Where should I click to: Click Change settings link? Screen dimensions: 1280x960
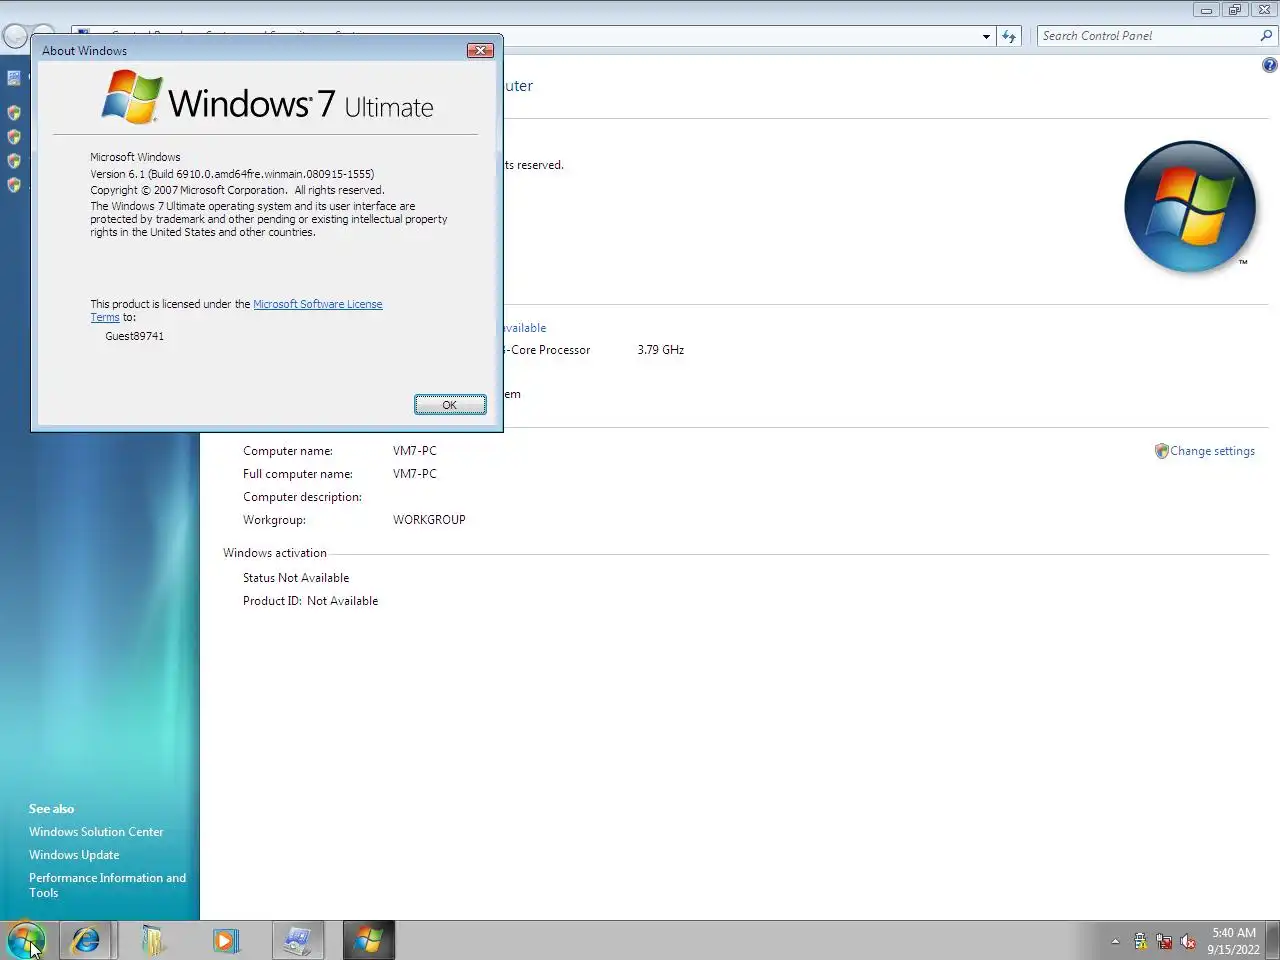[1212, 451]
